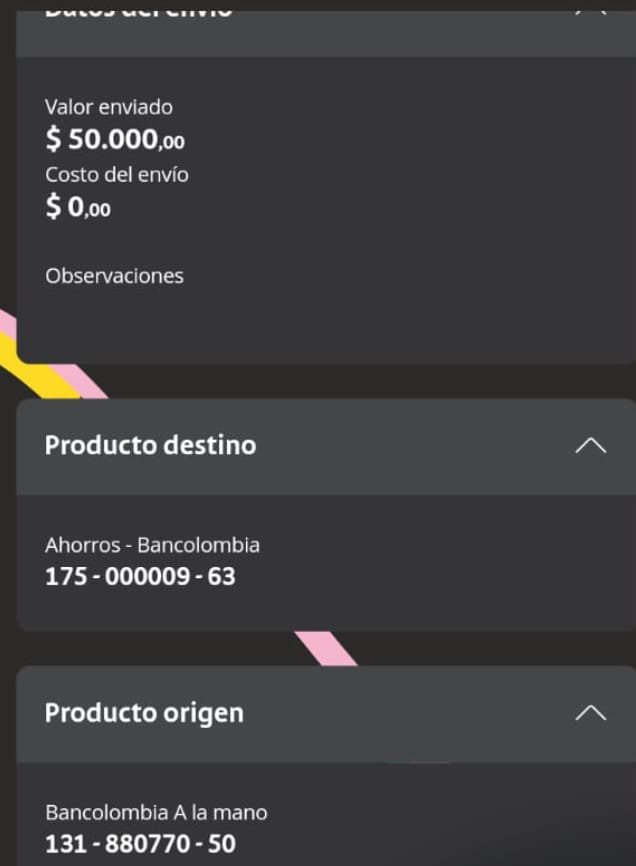Viewport: 636px width, 866px height.
Task: Select the Costo del envío label
Action: (x=117, y=174)
